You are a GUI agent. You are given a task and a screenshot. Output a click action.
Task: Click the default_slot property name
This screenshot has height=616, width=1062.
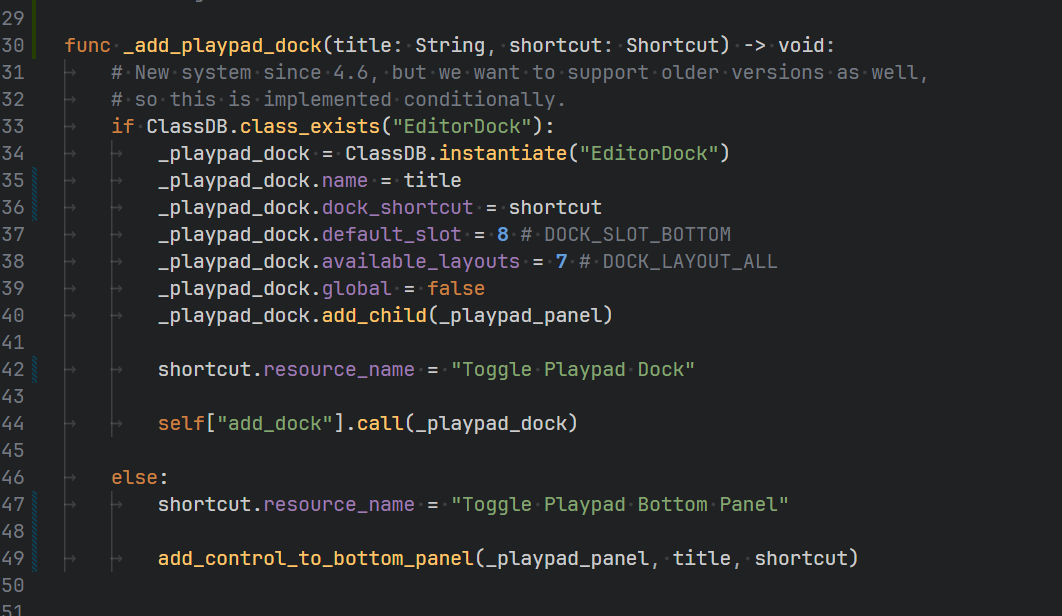click(x=391, y=234)
